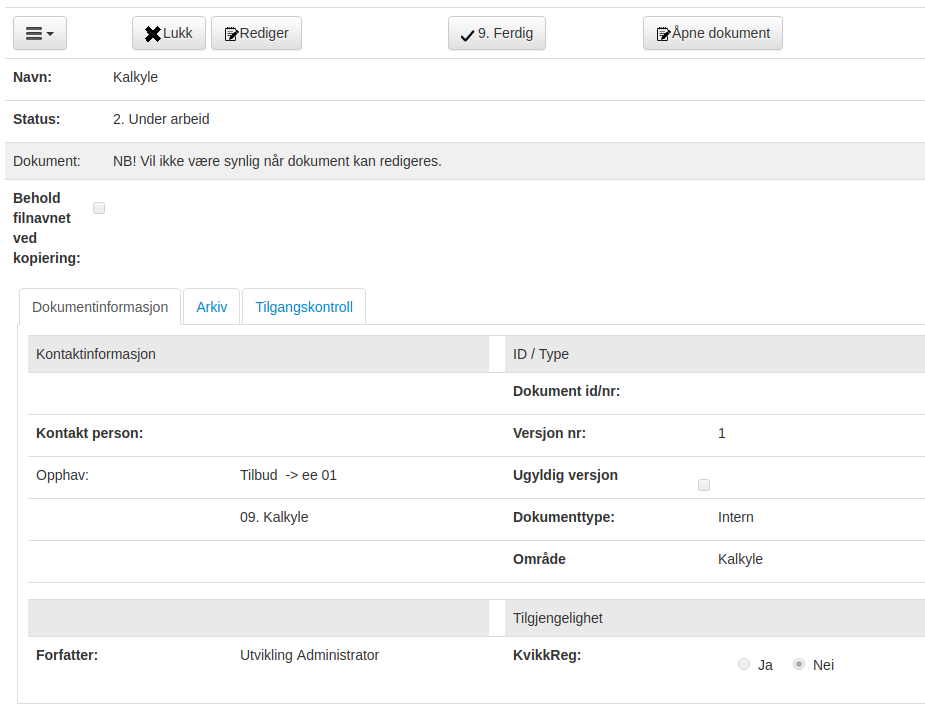Image resolution: width=925 pixels, height=712 pixels.
Task: Select Nei for KvikkReg
Action: [799, 664]
